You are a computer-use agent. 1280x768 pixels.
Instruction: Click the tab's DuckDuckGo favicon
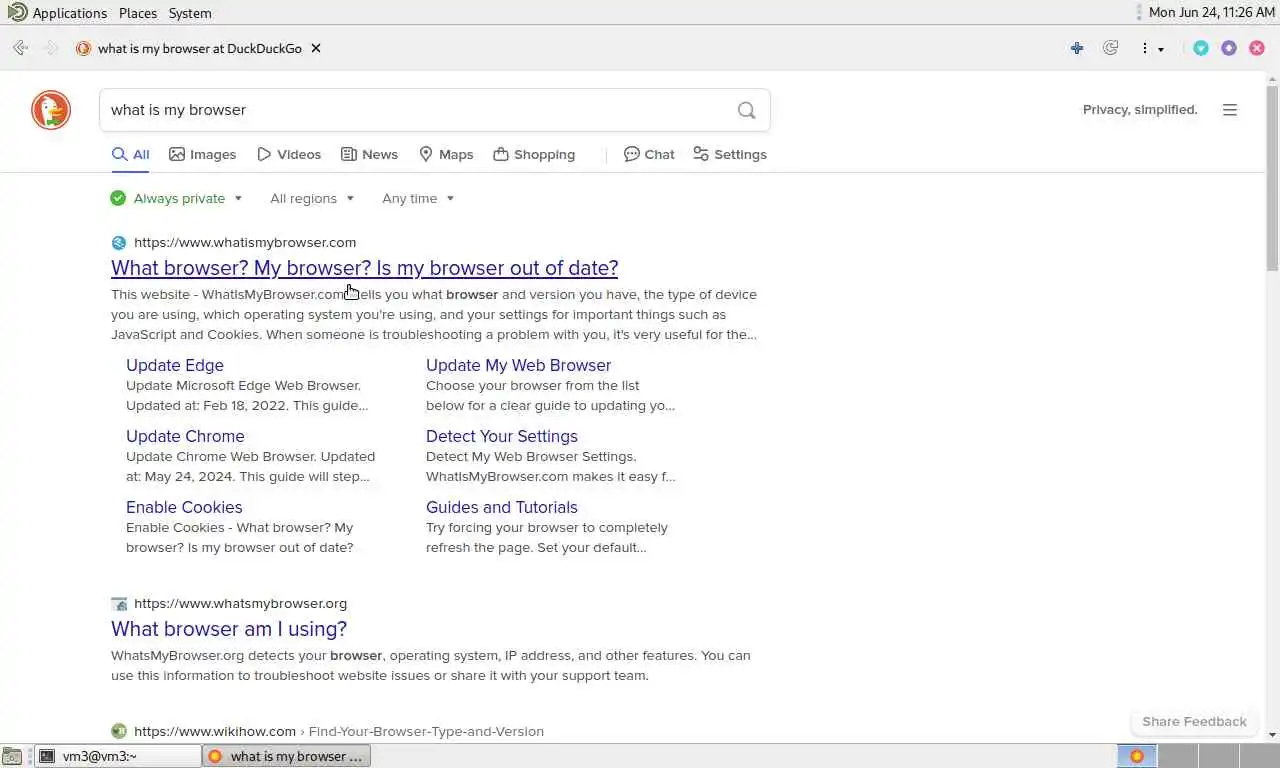point(83,48)
